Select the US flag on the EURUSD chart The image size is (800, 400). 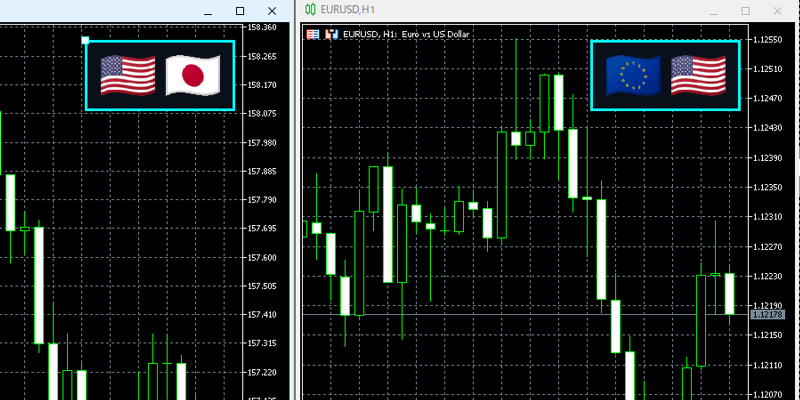tap(698, 76)
